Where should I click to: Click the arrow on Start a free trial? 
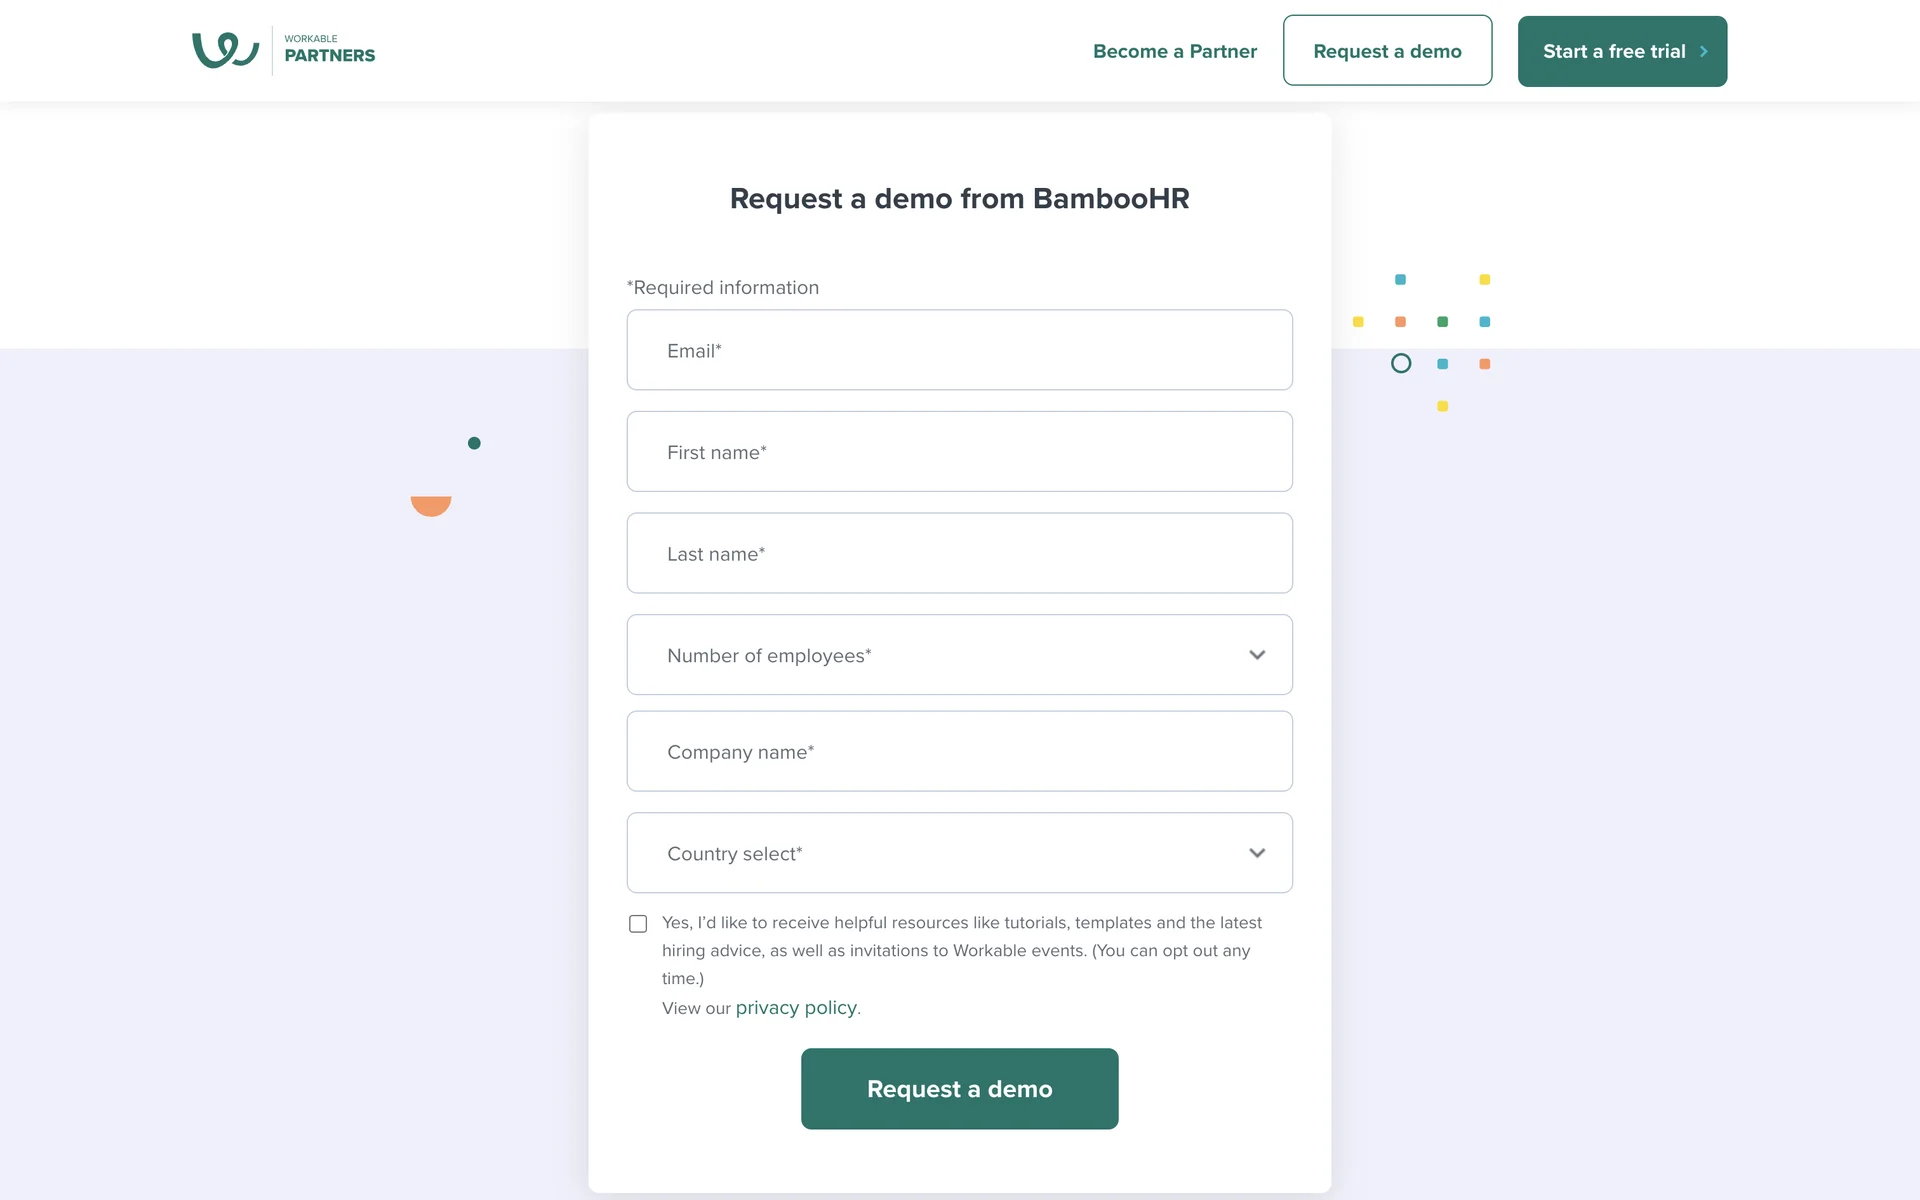1704,51
